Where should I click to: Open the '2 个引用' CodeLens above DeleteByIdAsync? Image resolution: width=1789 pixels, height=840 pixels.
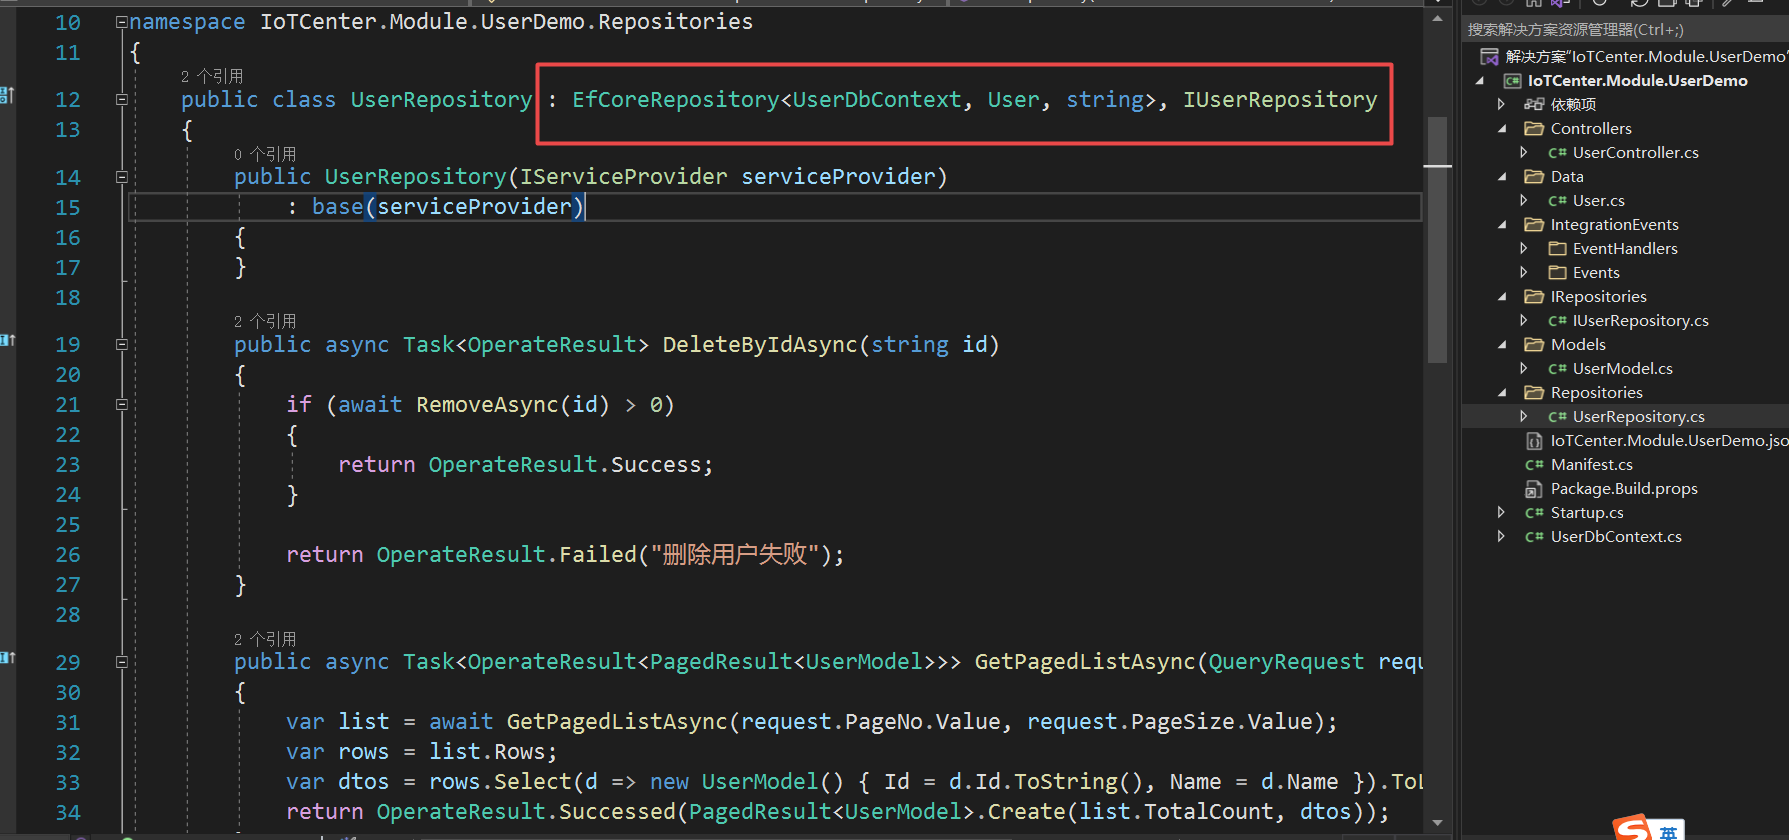265,321
